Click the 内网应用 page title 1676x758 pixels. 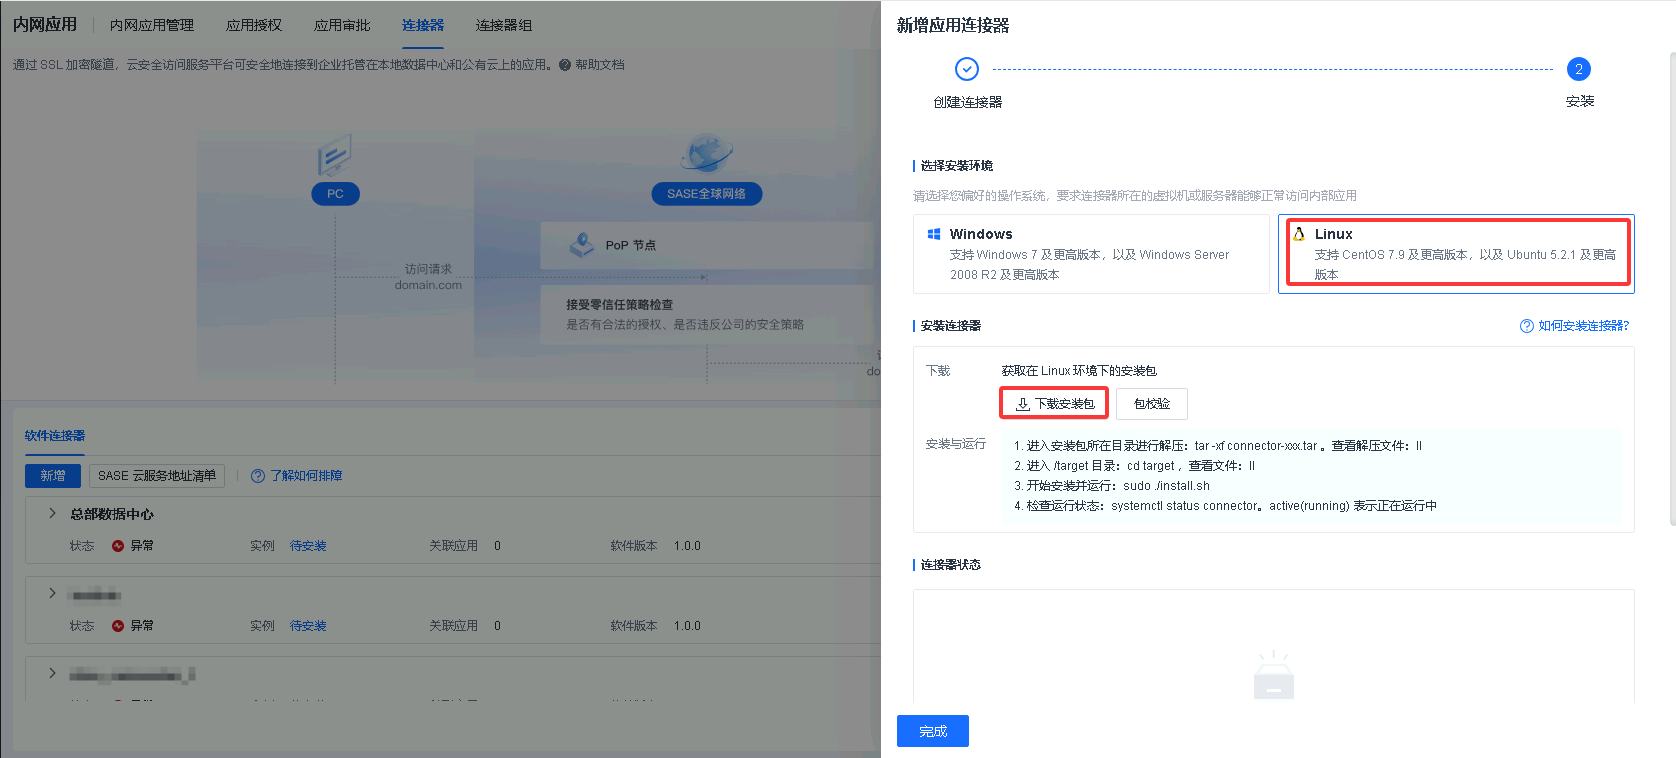click(x=45, y=24)
